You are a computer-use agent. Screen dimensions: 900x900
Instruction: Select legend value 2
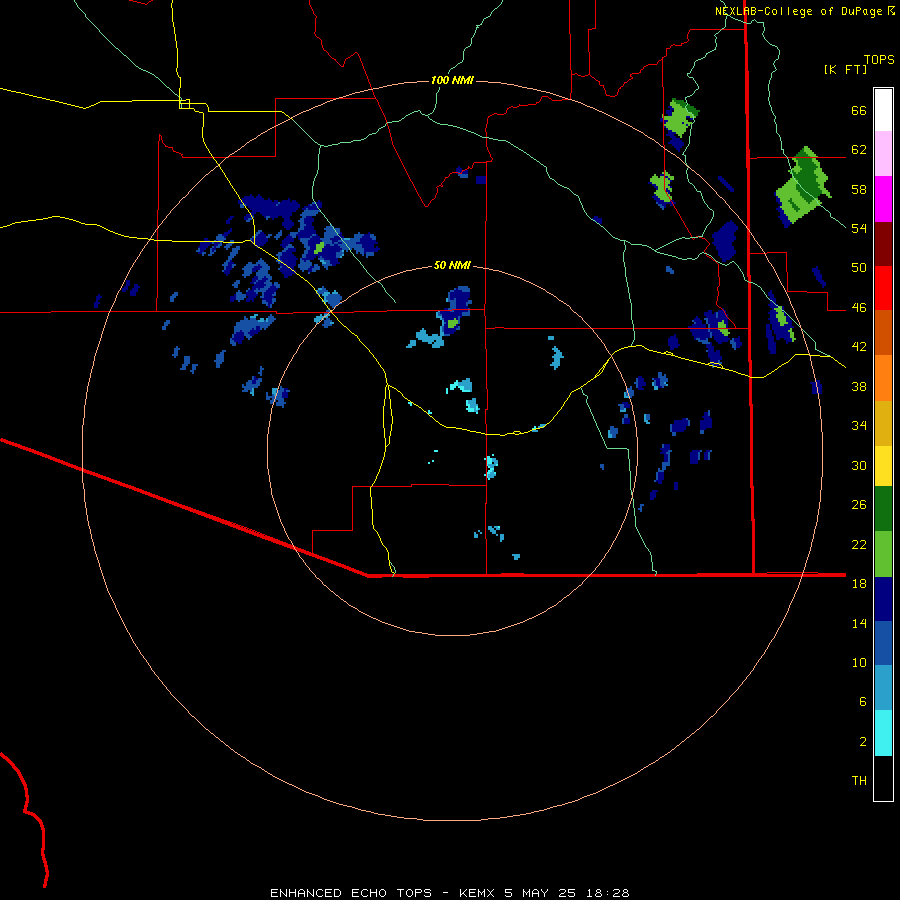pos(863,742)
